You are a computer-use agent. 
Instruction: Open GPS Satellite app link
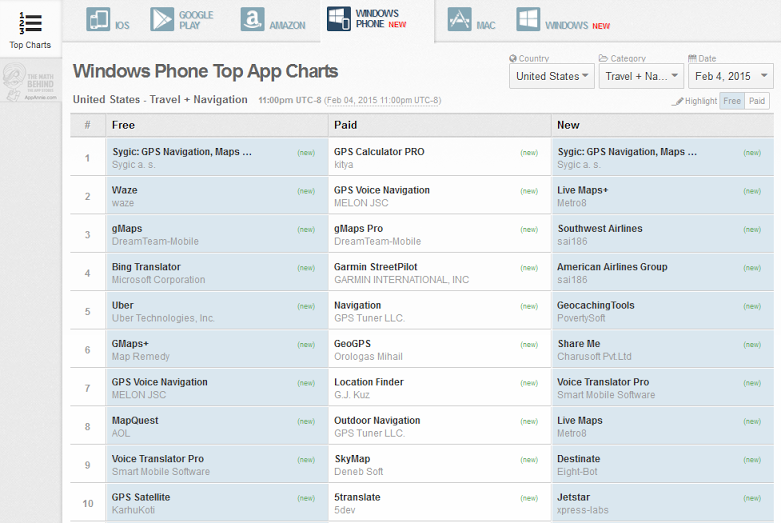point(141,497)
